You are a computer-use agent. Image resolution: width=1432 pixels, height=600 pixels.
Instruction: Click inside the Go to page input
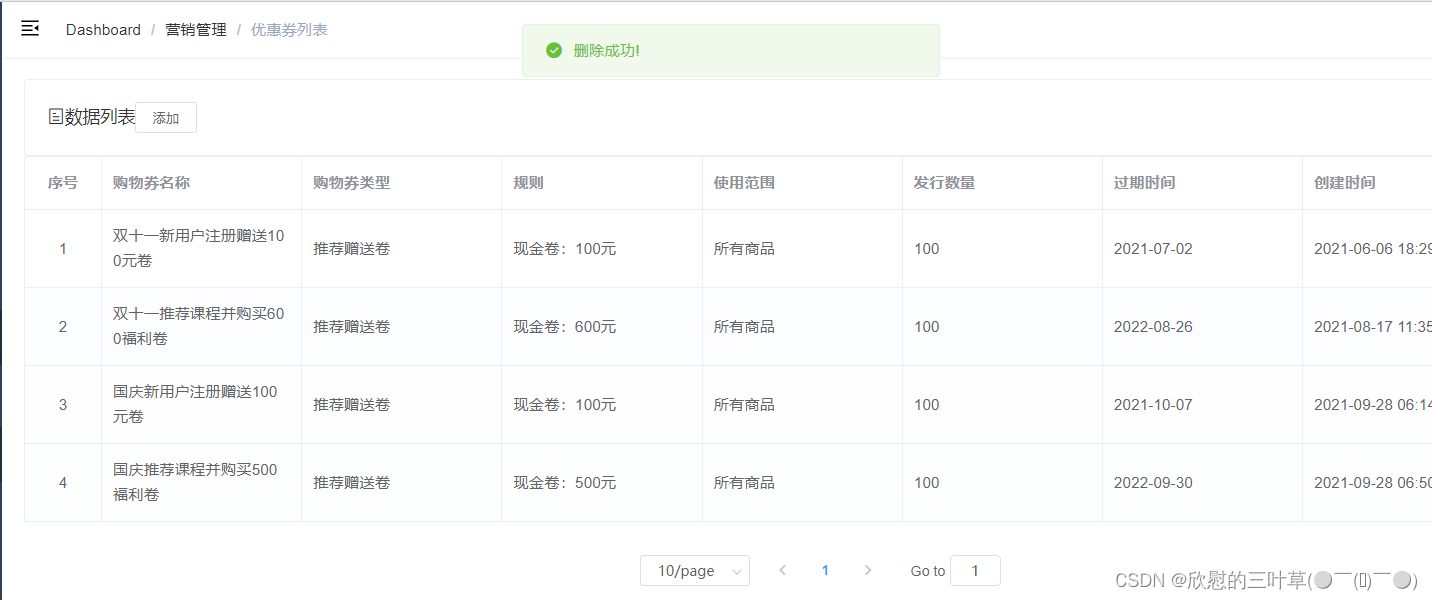click(974, 569)
